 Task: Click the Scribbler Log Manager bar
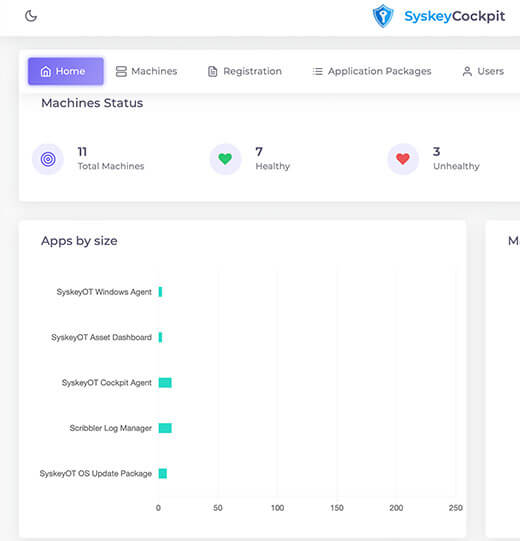coord(165,428)
